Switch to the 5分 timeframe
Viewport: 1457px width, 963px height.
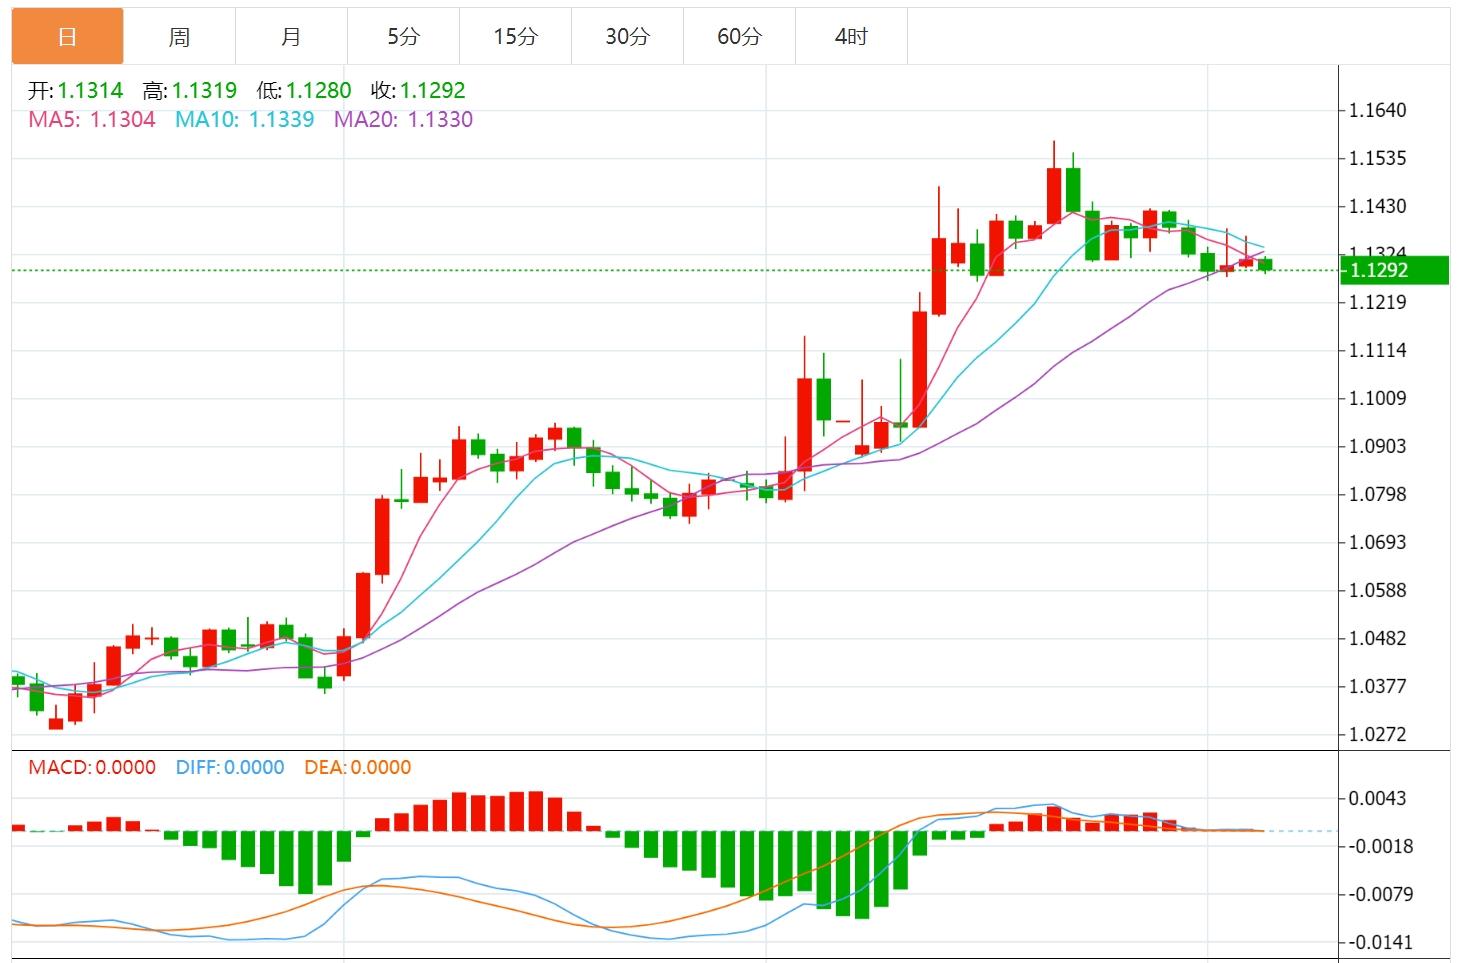[x=403, y=37]
